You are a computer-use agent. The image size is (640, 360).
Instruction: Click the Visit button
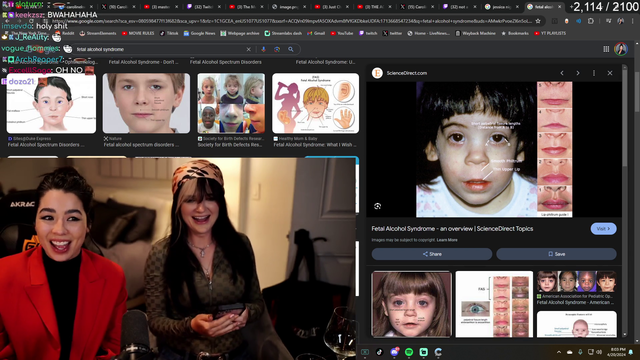pyautogui.click(x=603, y=229)
